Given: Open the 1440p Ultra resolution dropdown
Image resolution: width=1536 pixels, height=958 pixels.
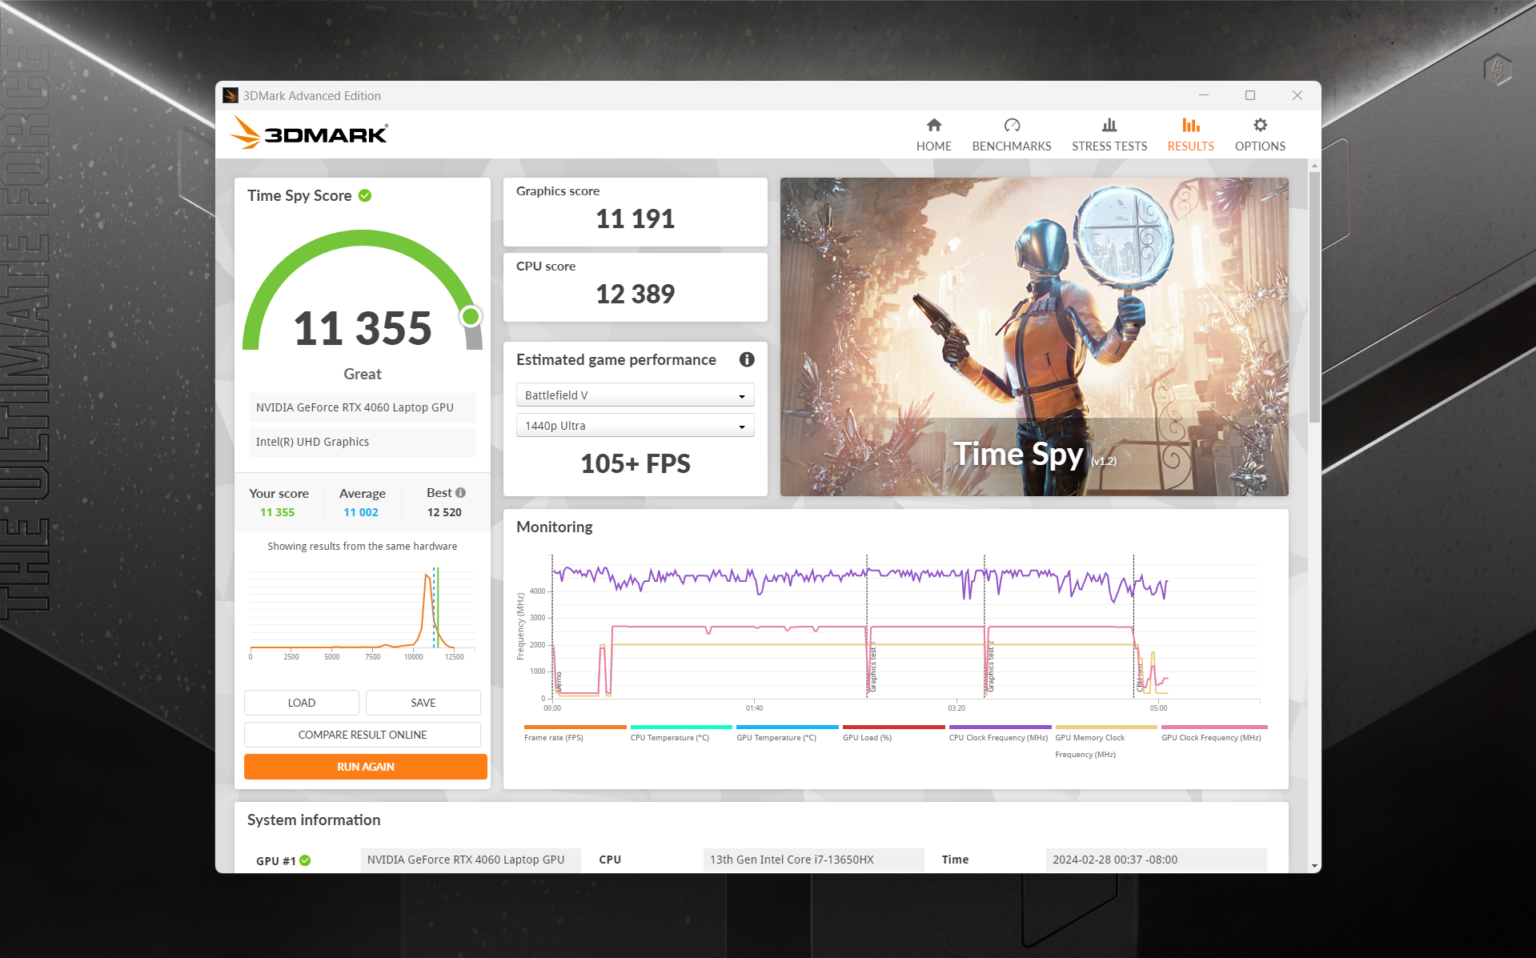Looking at the screenshot, I should tap(635, 426).
